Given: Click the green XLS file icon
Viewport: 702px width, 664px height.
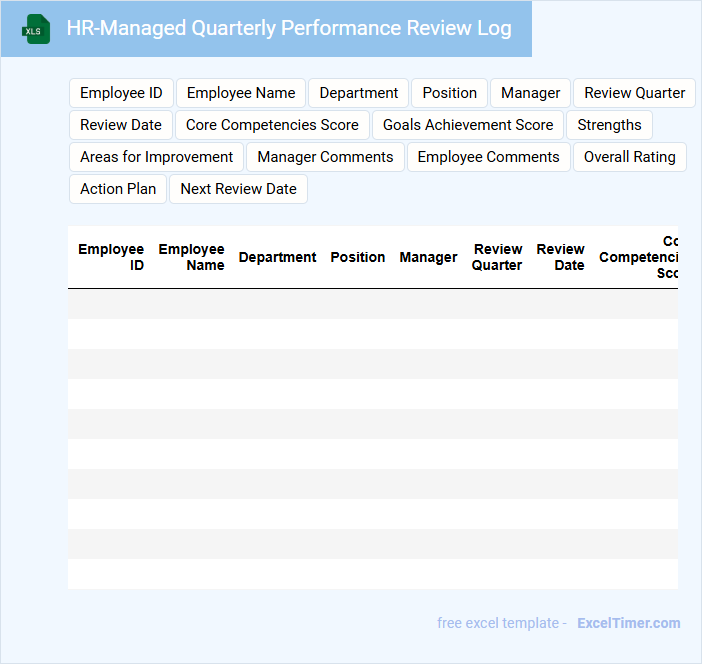Looking at the screenshot, I should 36,29.
